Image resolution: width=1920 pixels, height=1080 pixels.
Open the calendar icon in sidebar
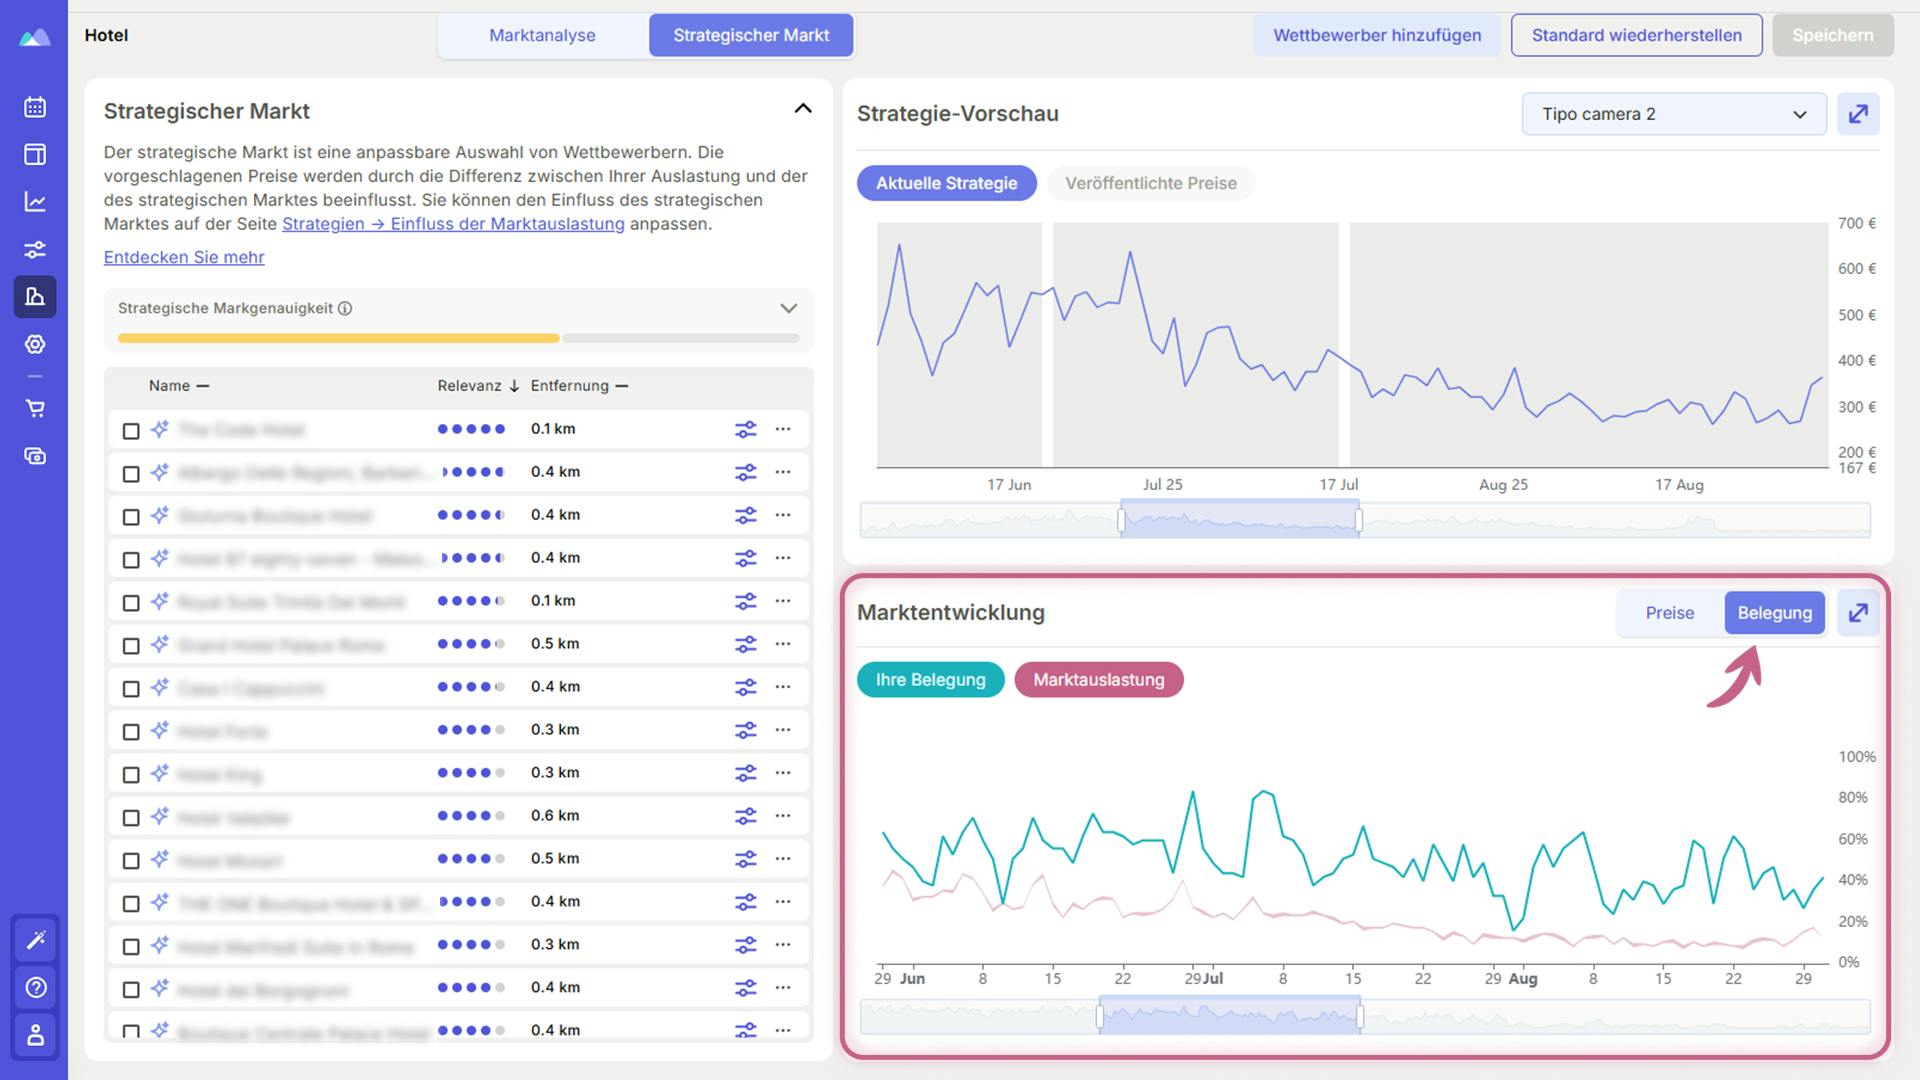tap(35, 107)
